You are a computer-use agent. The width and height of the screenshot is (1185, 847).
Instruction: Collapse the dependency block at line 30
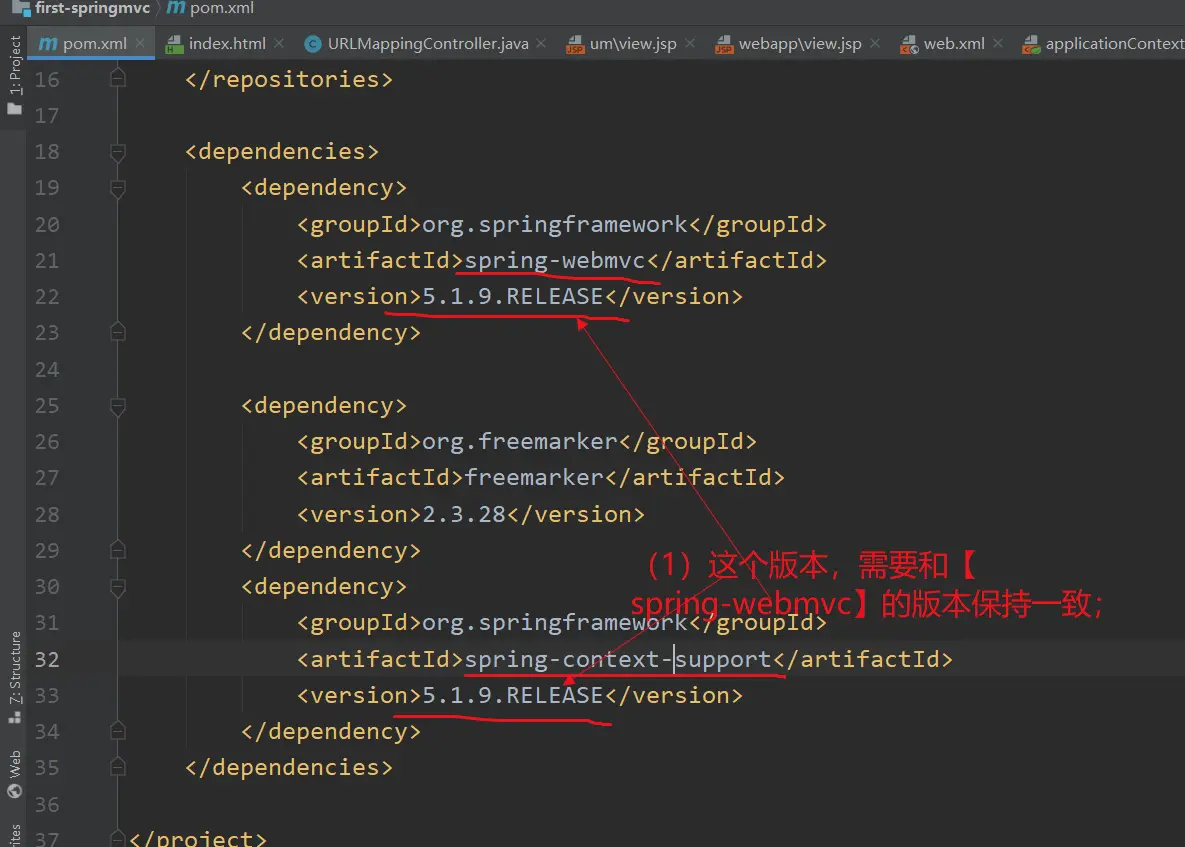[x=118, y=587]
